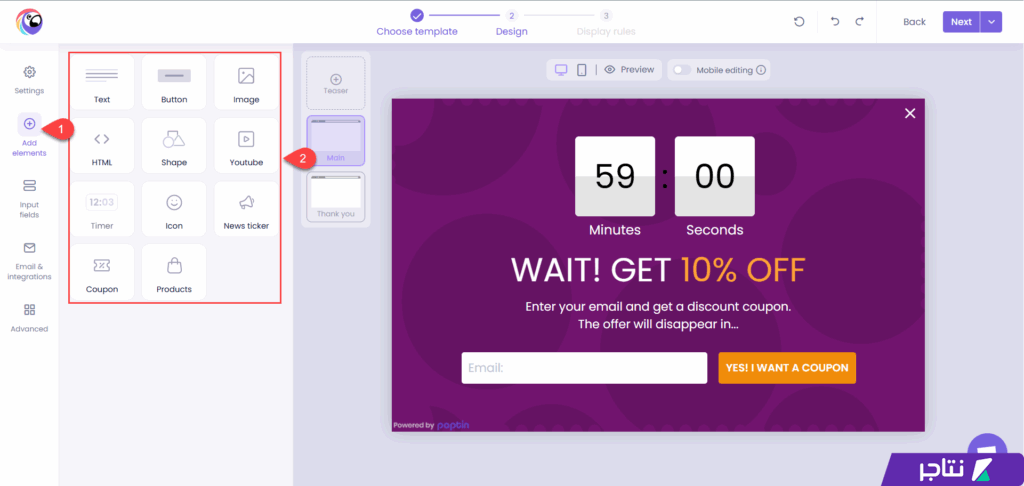Add a News ticker element

coord(246,209)
